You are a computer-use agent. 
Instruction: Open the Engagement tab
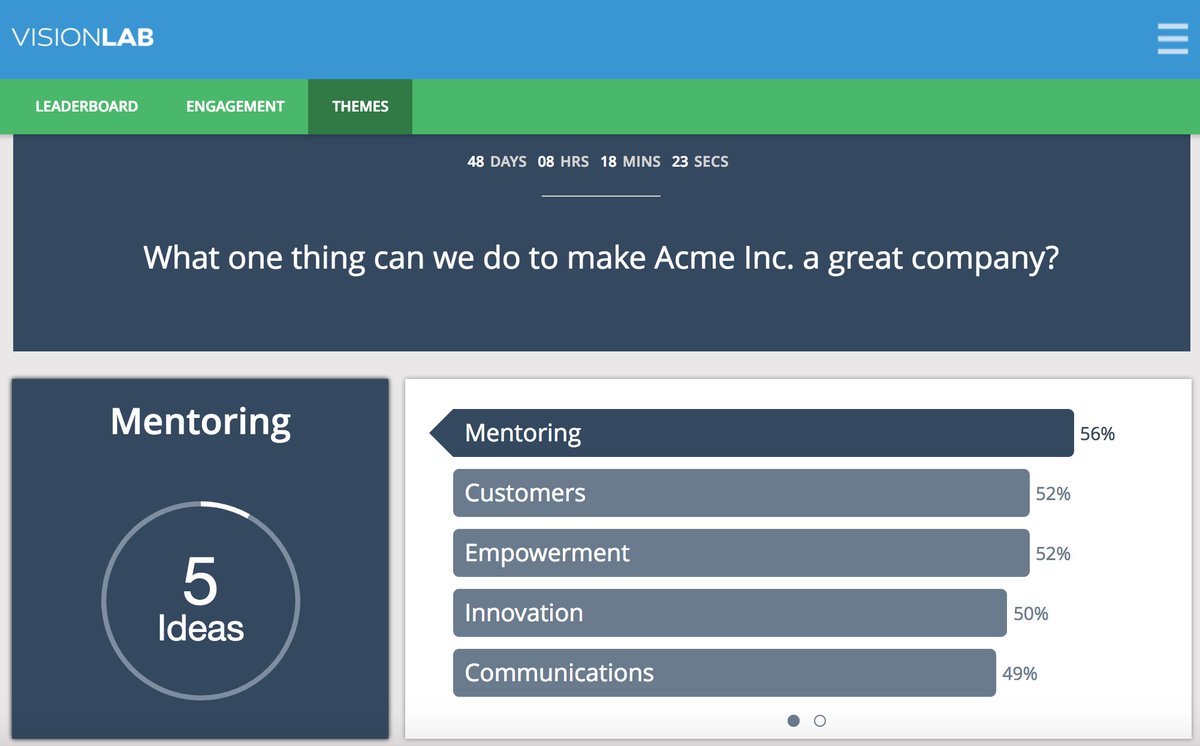click(x=235, y=106)
